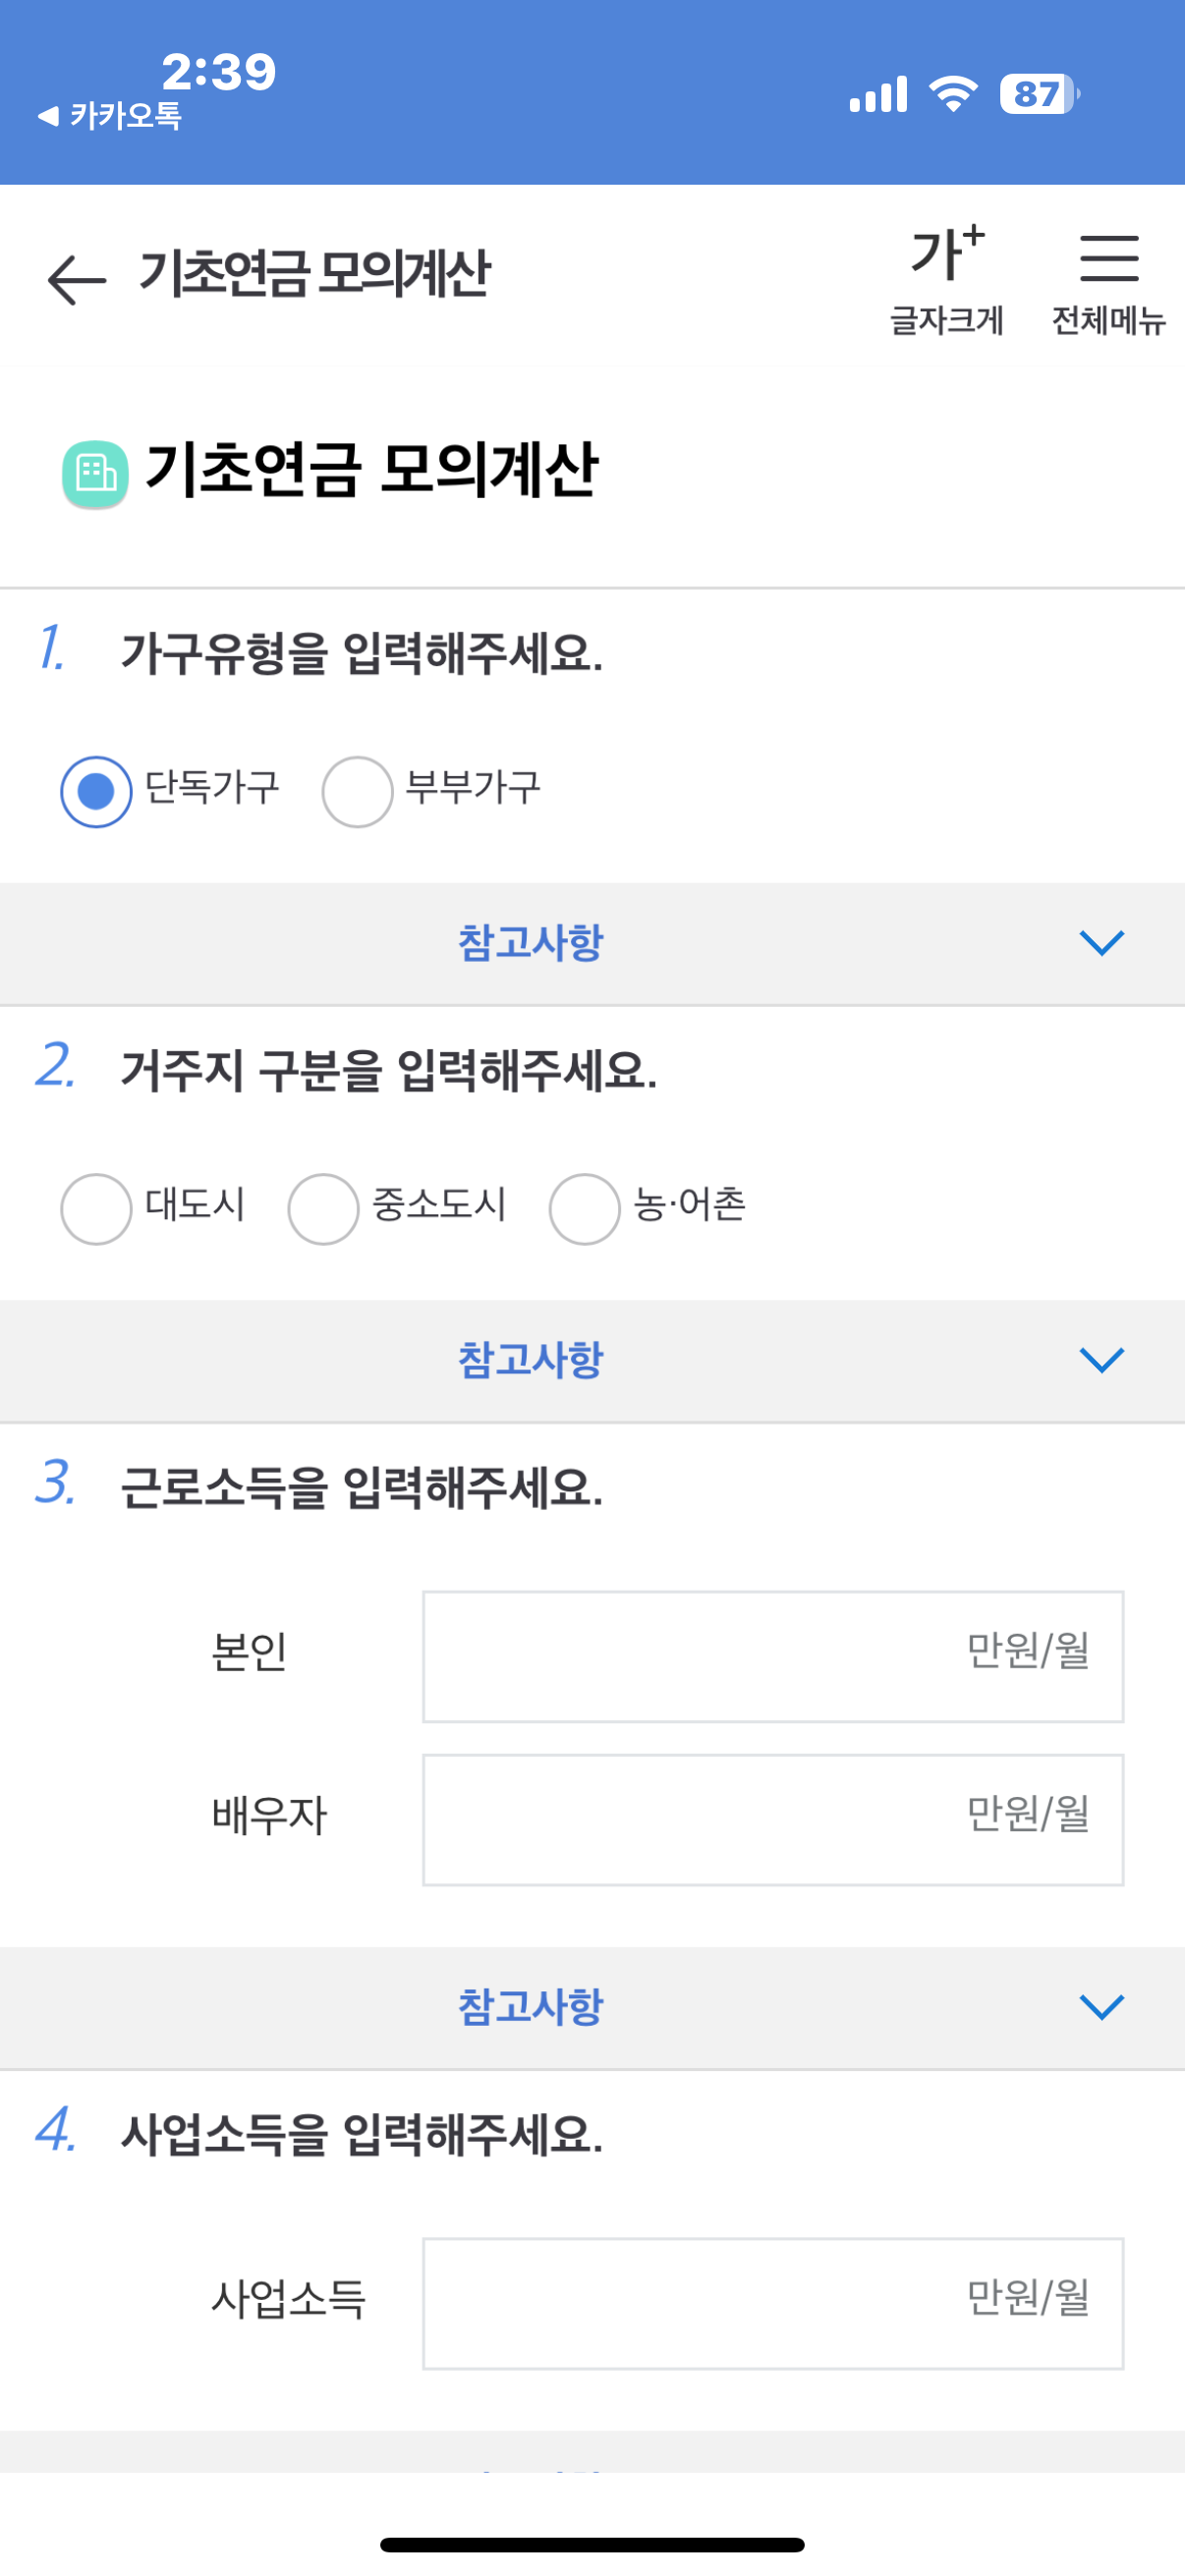Tap the green calculator icon beside title

(96, 474)
